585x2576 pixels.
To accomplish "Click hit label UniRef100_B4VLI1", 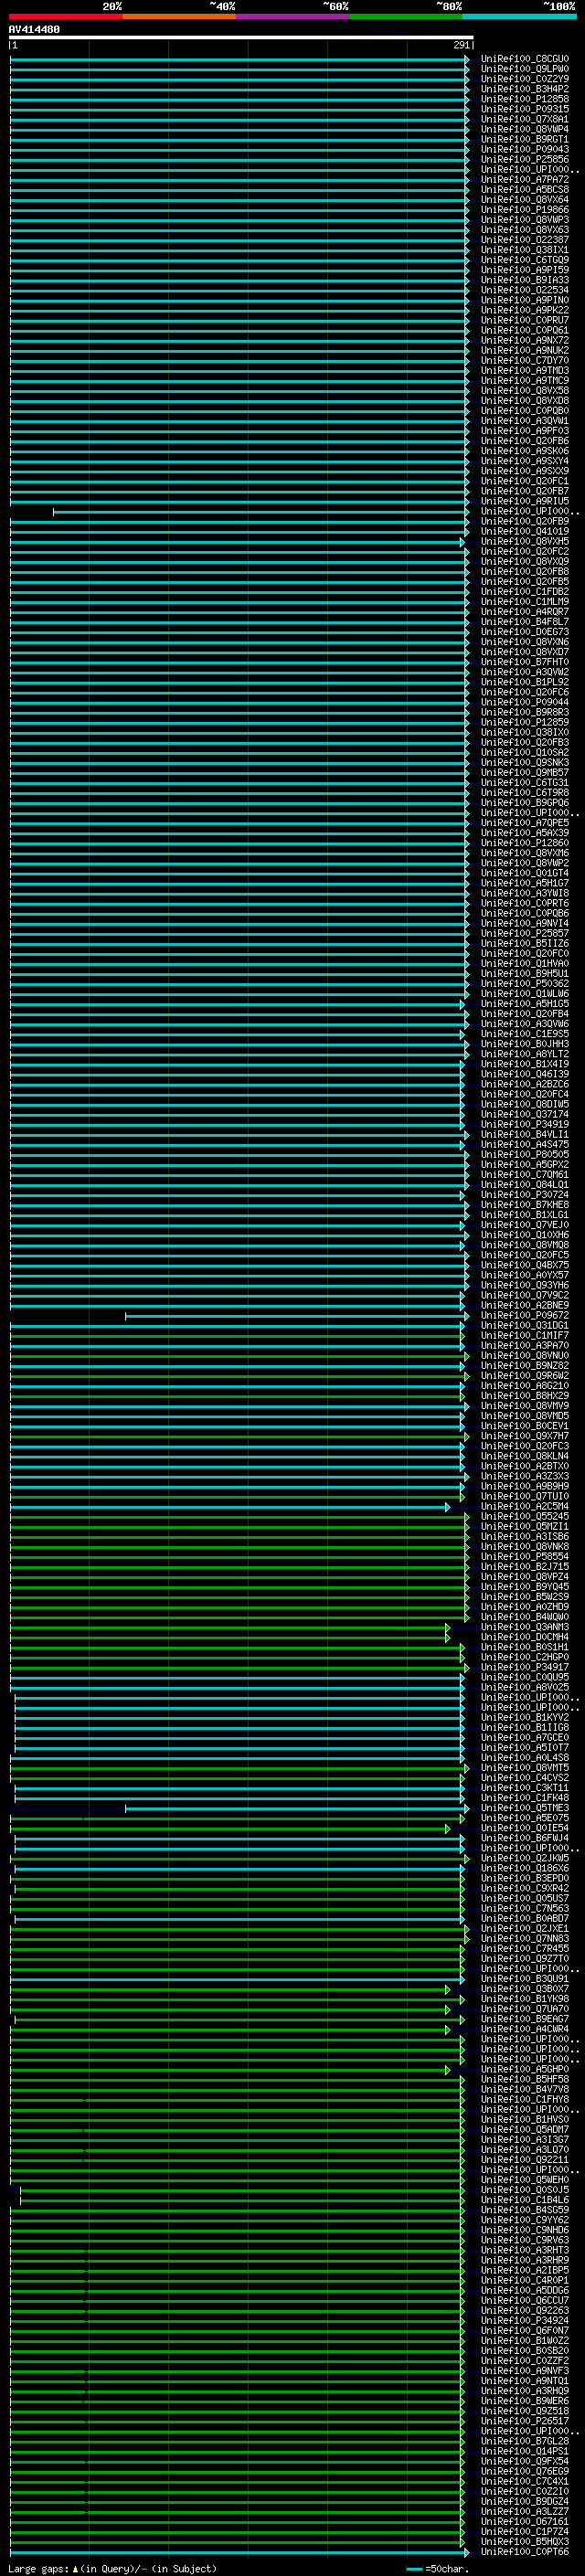I will pos(525,1134).
